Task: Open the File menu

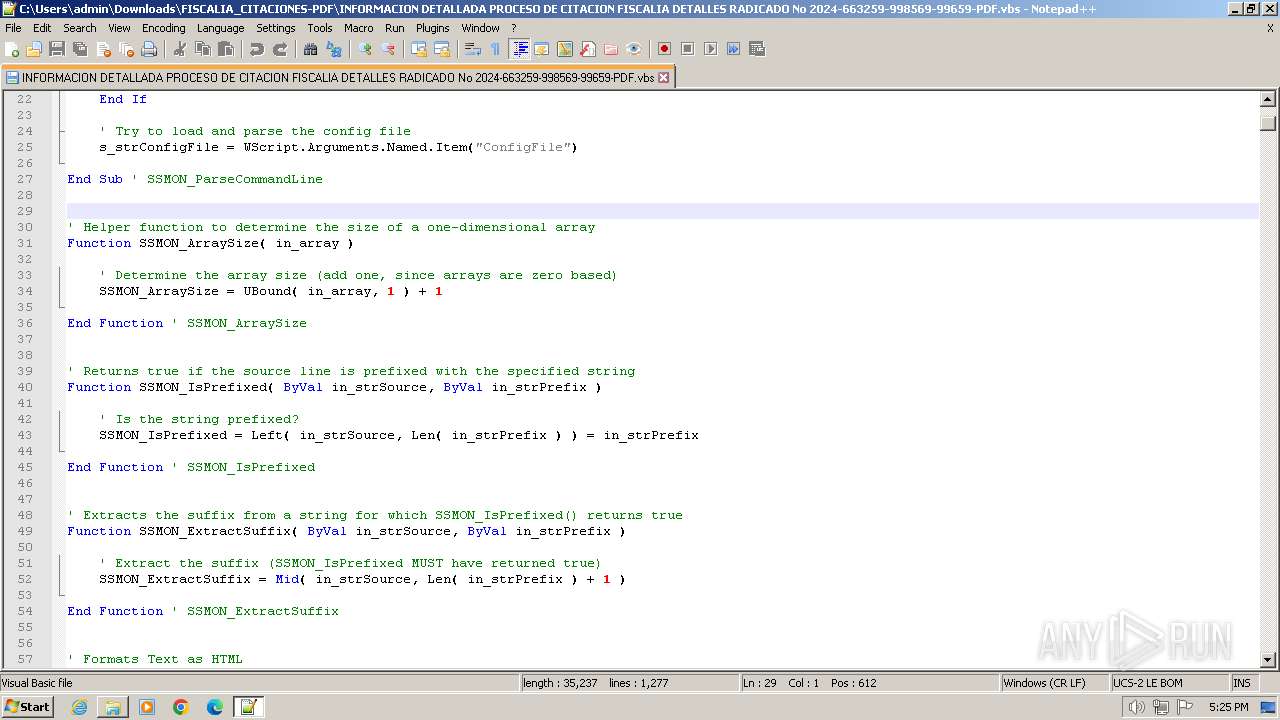Action: [13, 28]
